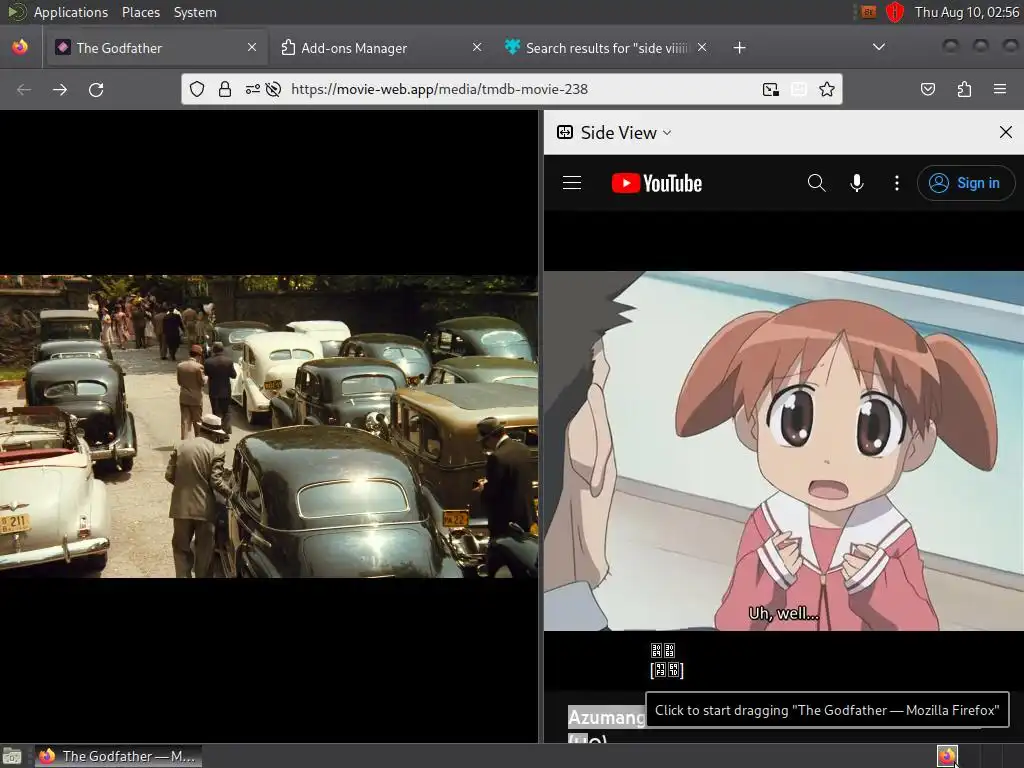Open the Applications menu
The height and width of the screenshot is (768, 1024).
[71, 12]
